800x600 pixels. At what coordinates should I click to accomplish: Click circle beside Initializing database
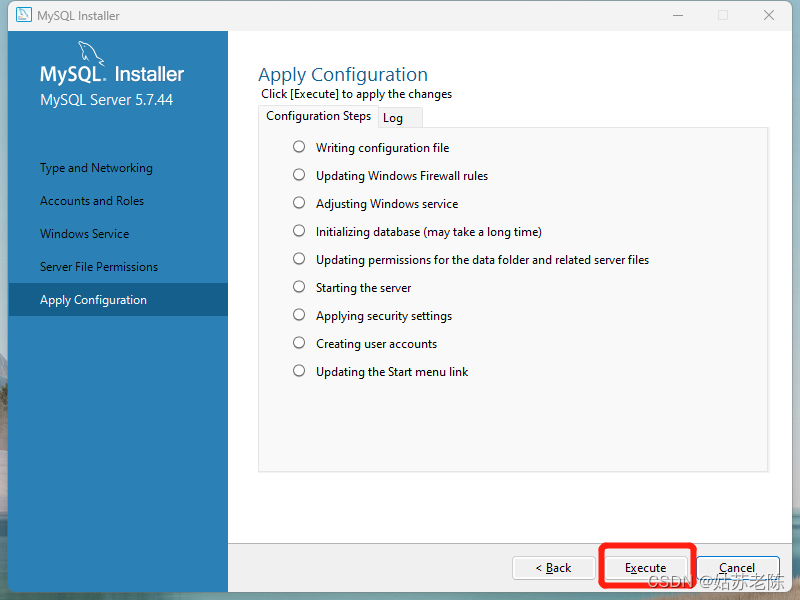coord(299,231)
